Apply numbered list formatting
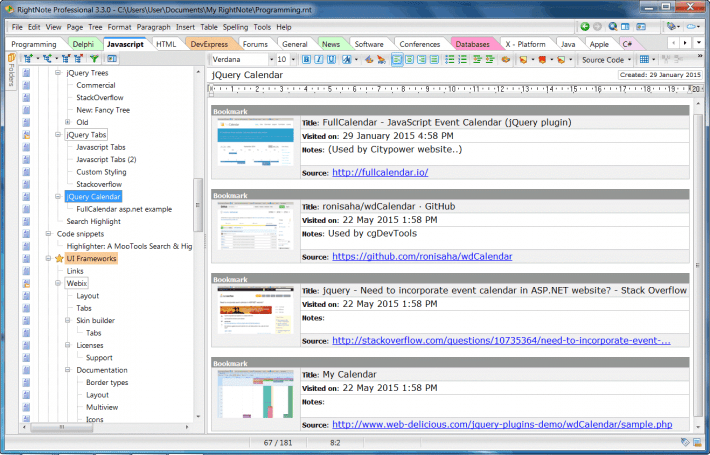The height and width of the screenshot is (455, 710). click(462, 59)
